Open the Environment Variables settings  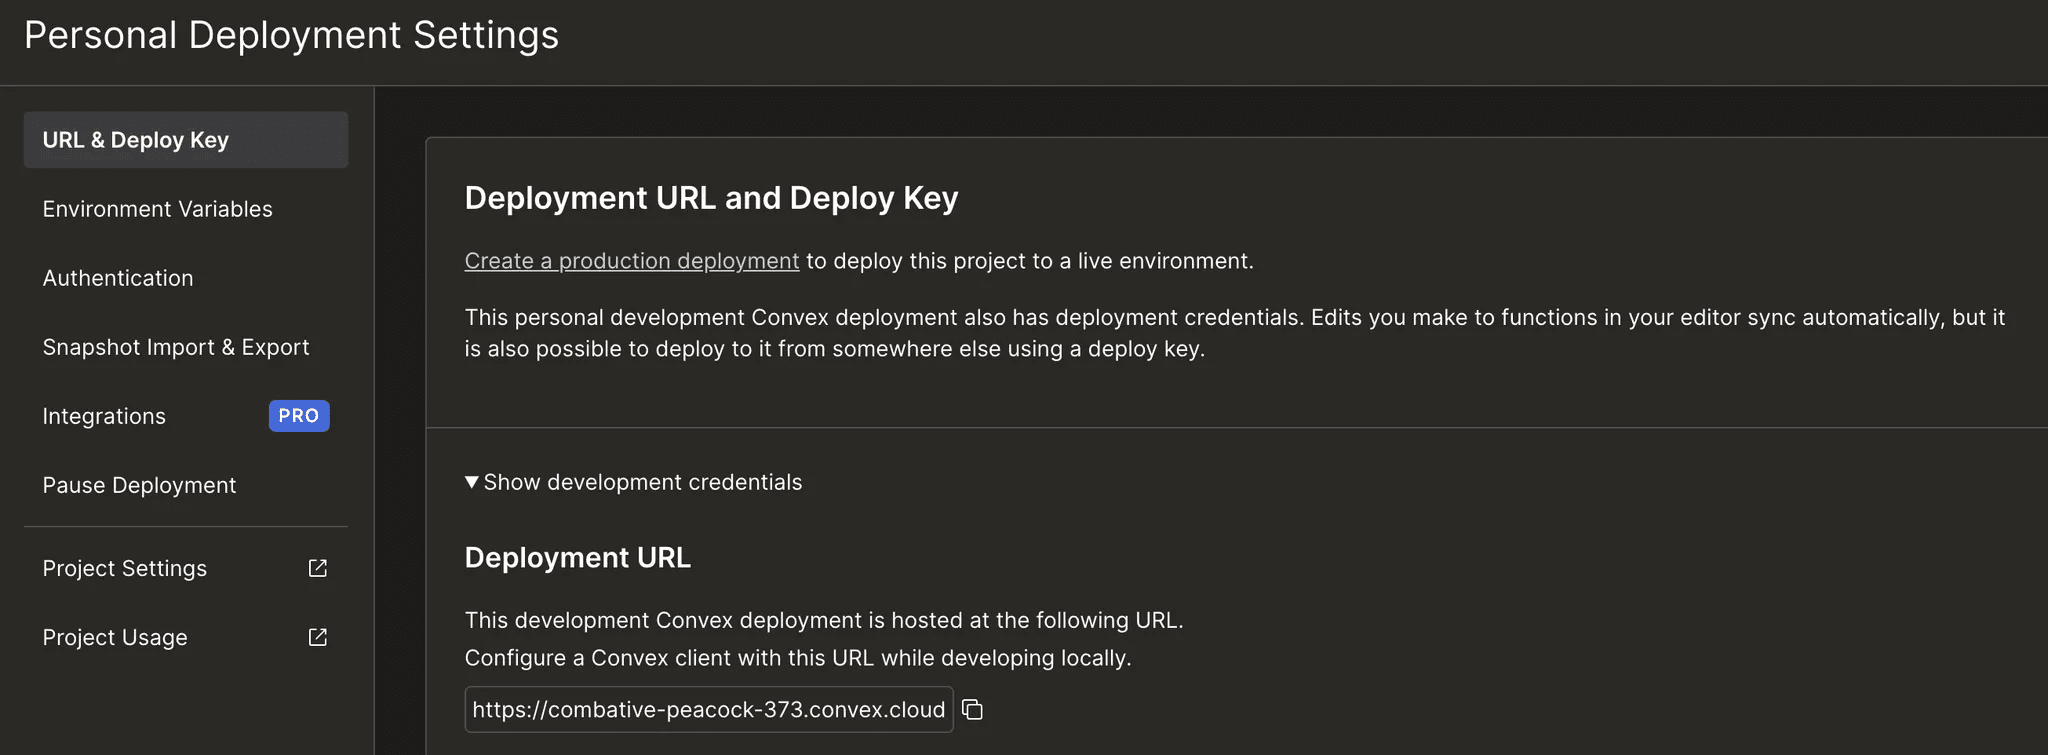tap(157, 209)
